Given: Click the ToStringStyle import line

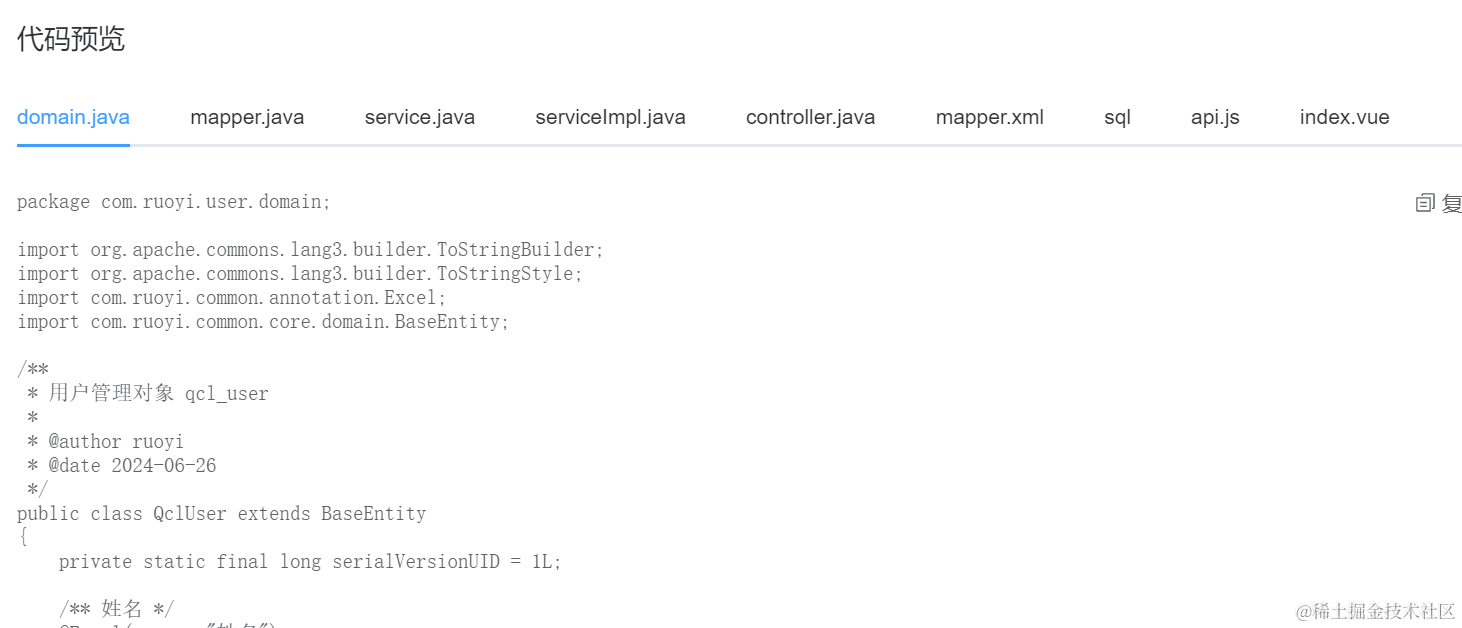Looking at the screenshot, I should 300,274.
